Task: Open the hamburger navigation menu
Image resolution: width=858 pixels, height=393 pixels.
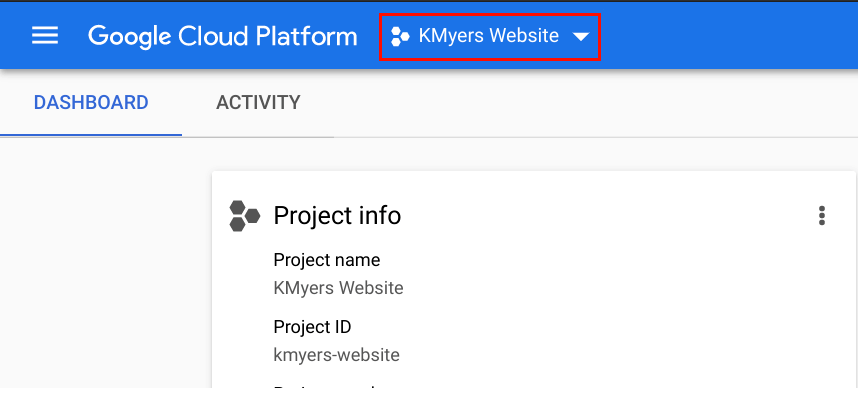Action: pos(45,36)
